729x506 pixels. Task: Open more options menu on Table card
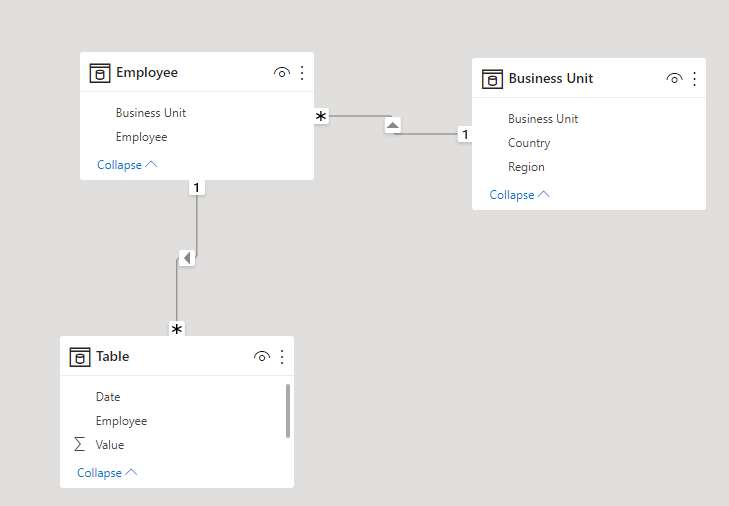coord(282,357)
